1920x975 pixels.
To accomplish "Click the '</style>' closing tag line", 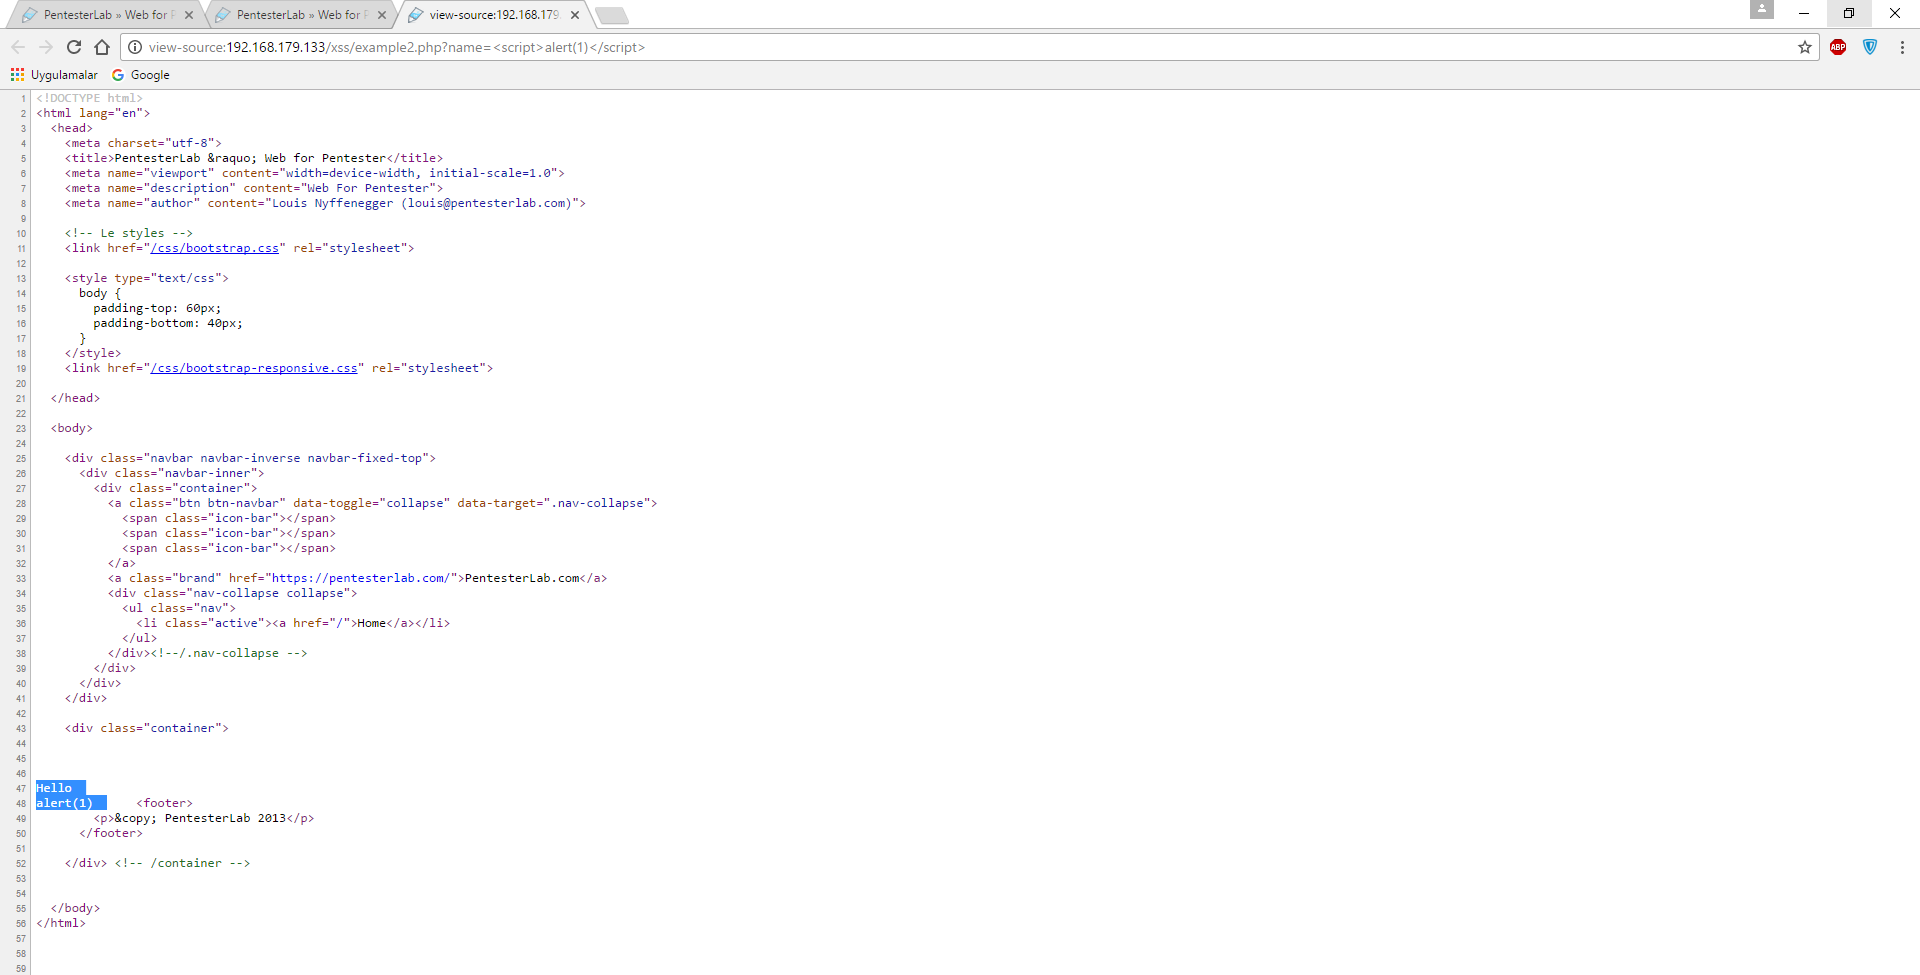I will [x=93, y=353].
